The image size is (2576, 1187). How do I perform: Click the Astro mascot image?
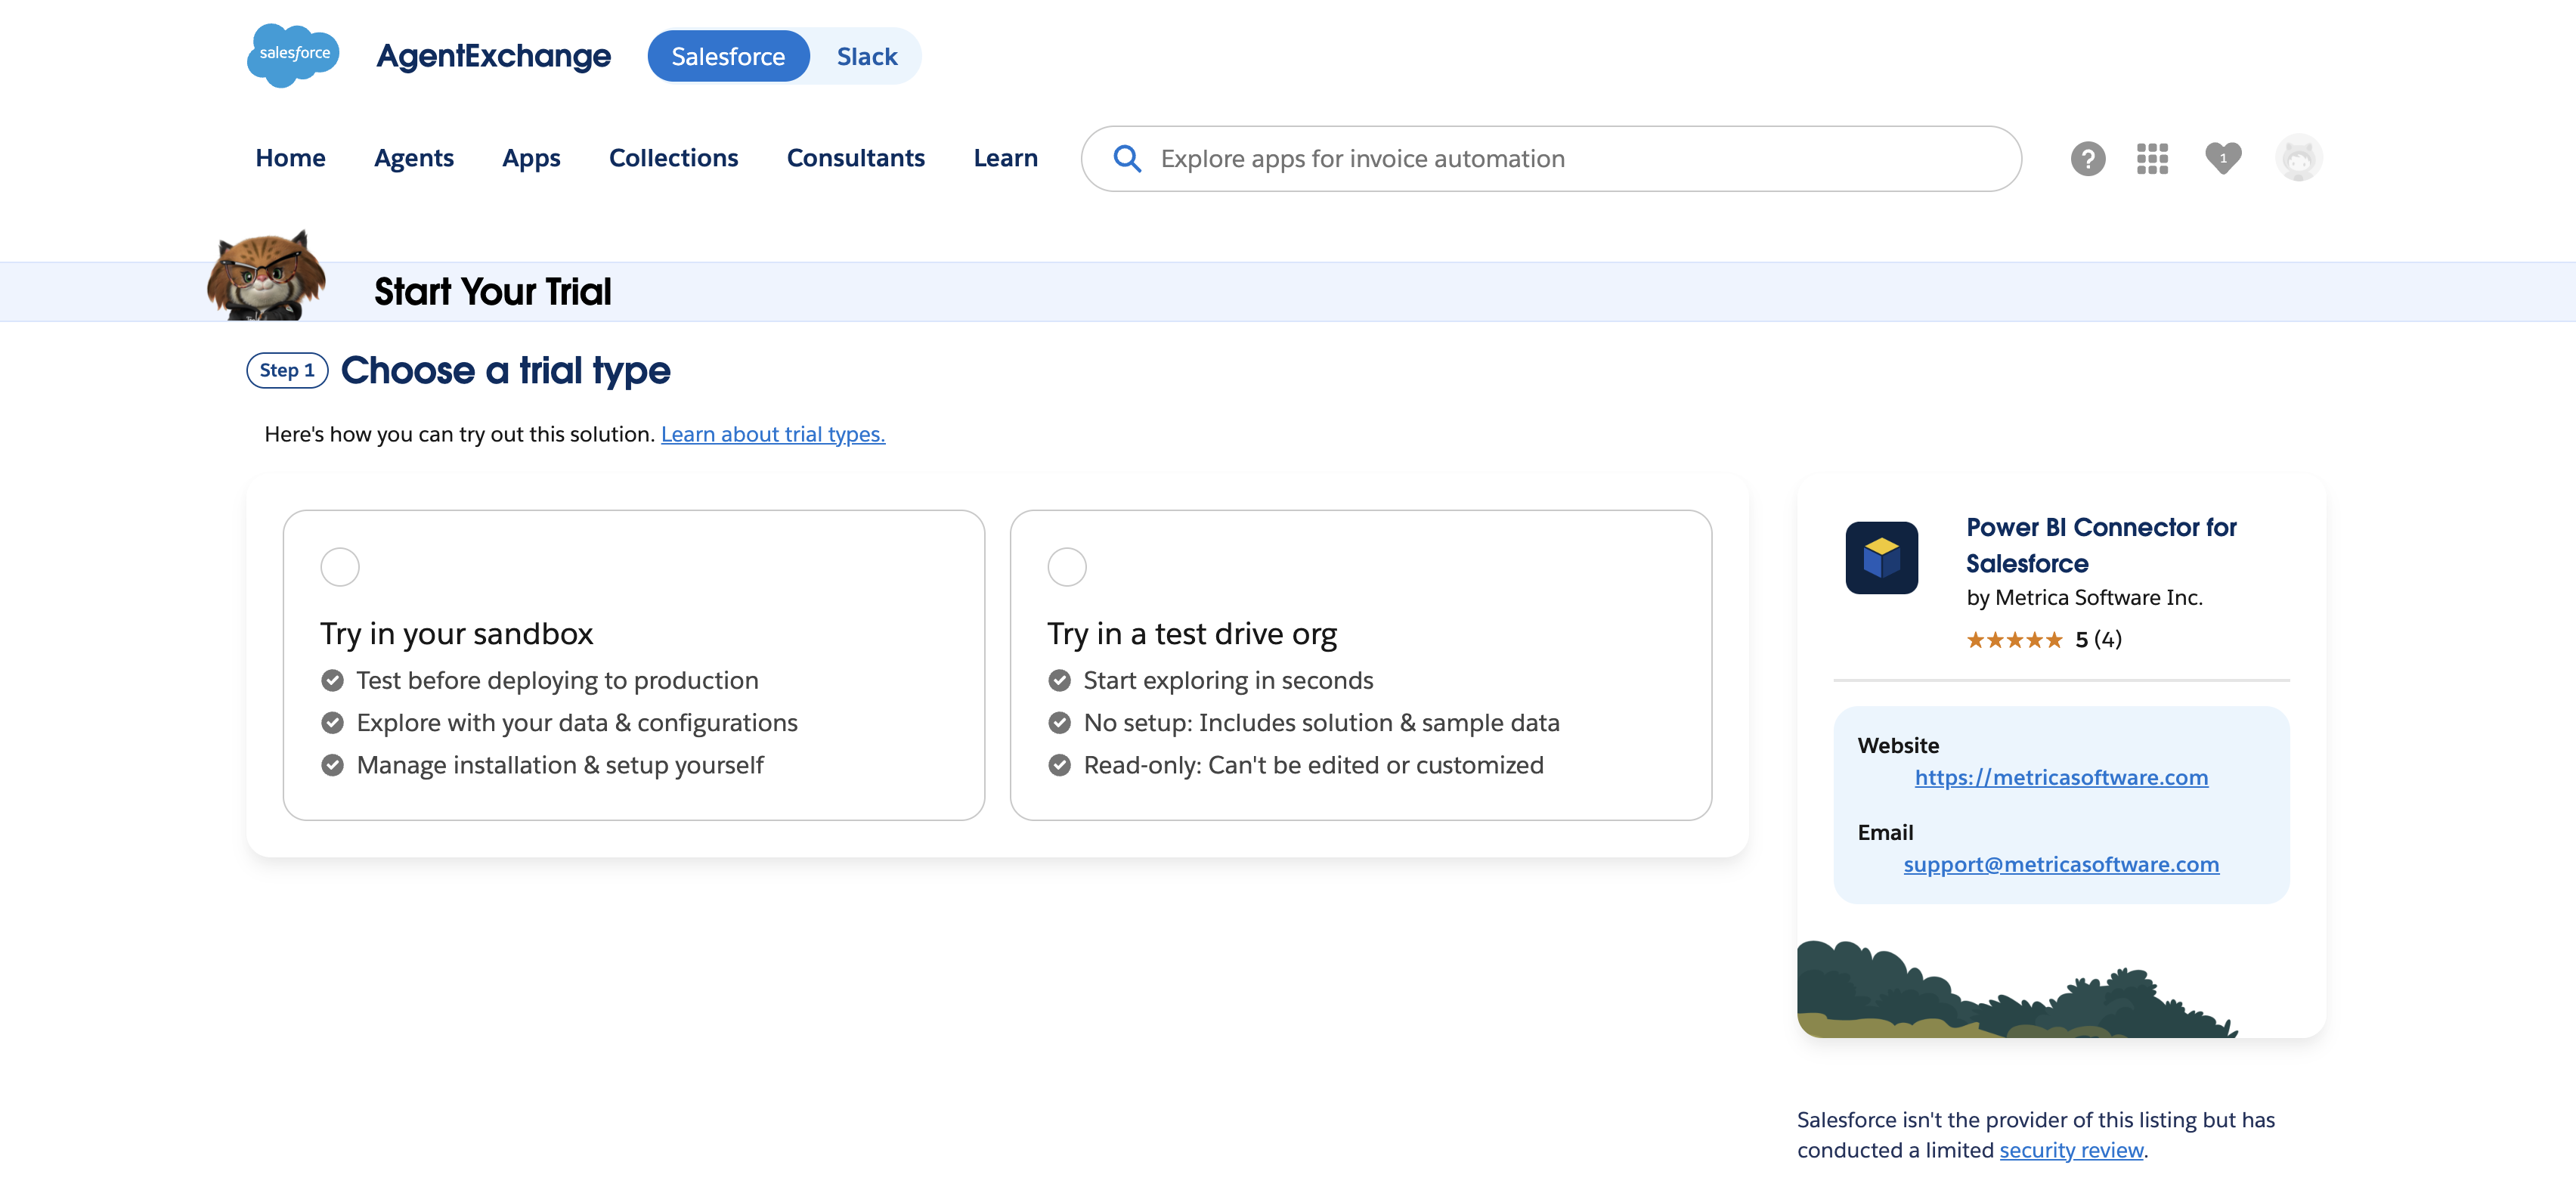tap(266, 275)
